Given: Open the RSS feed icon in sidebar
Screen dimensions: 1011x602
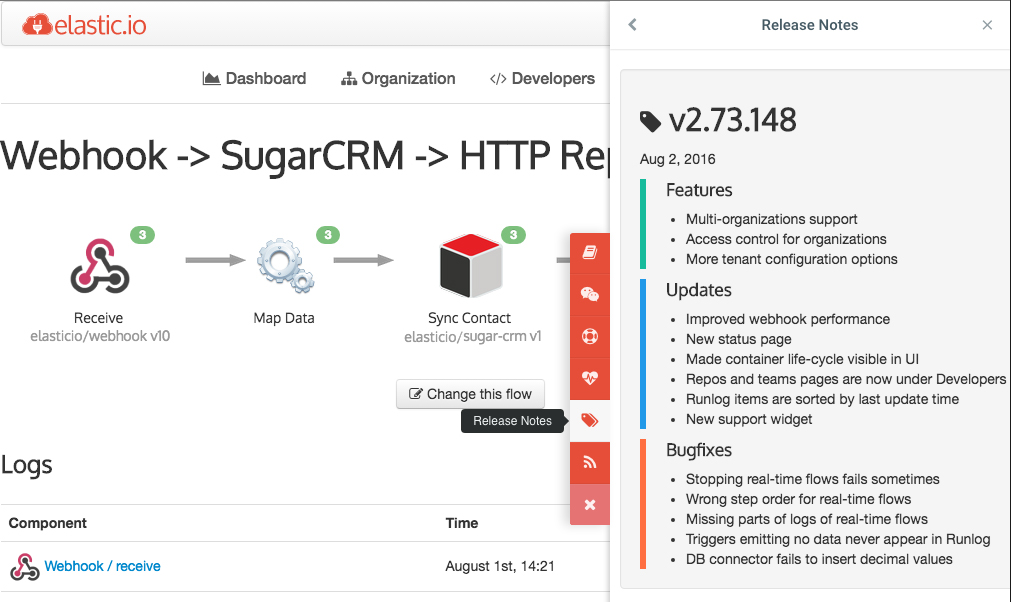Looking at the screenshot, I should [589, 462].
